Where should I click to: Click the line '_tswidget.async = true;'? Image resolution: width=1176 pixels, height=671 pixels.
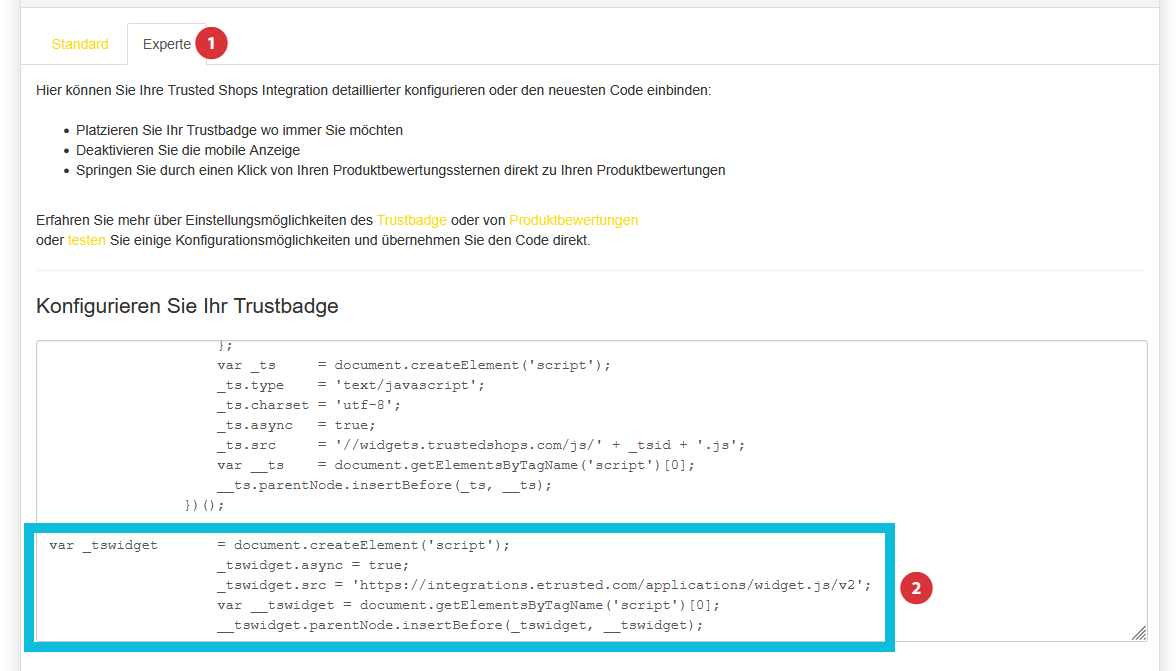[313, 565]
